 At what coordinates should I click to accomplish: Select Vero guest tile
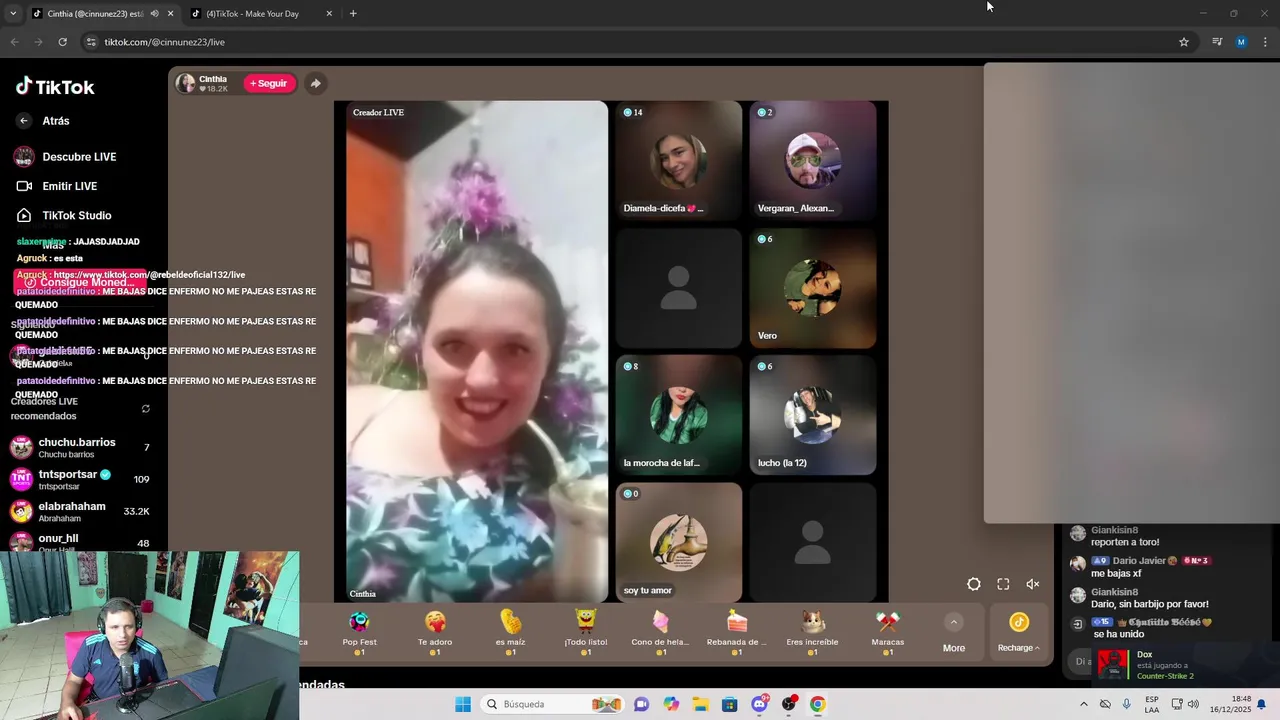tap(812, 288)
